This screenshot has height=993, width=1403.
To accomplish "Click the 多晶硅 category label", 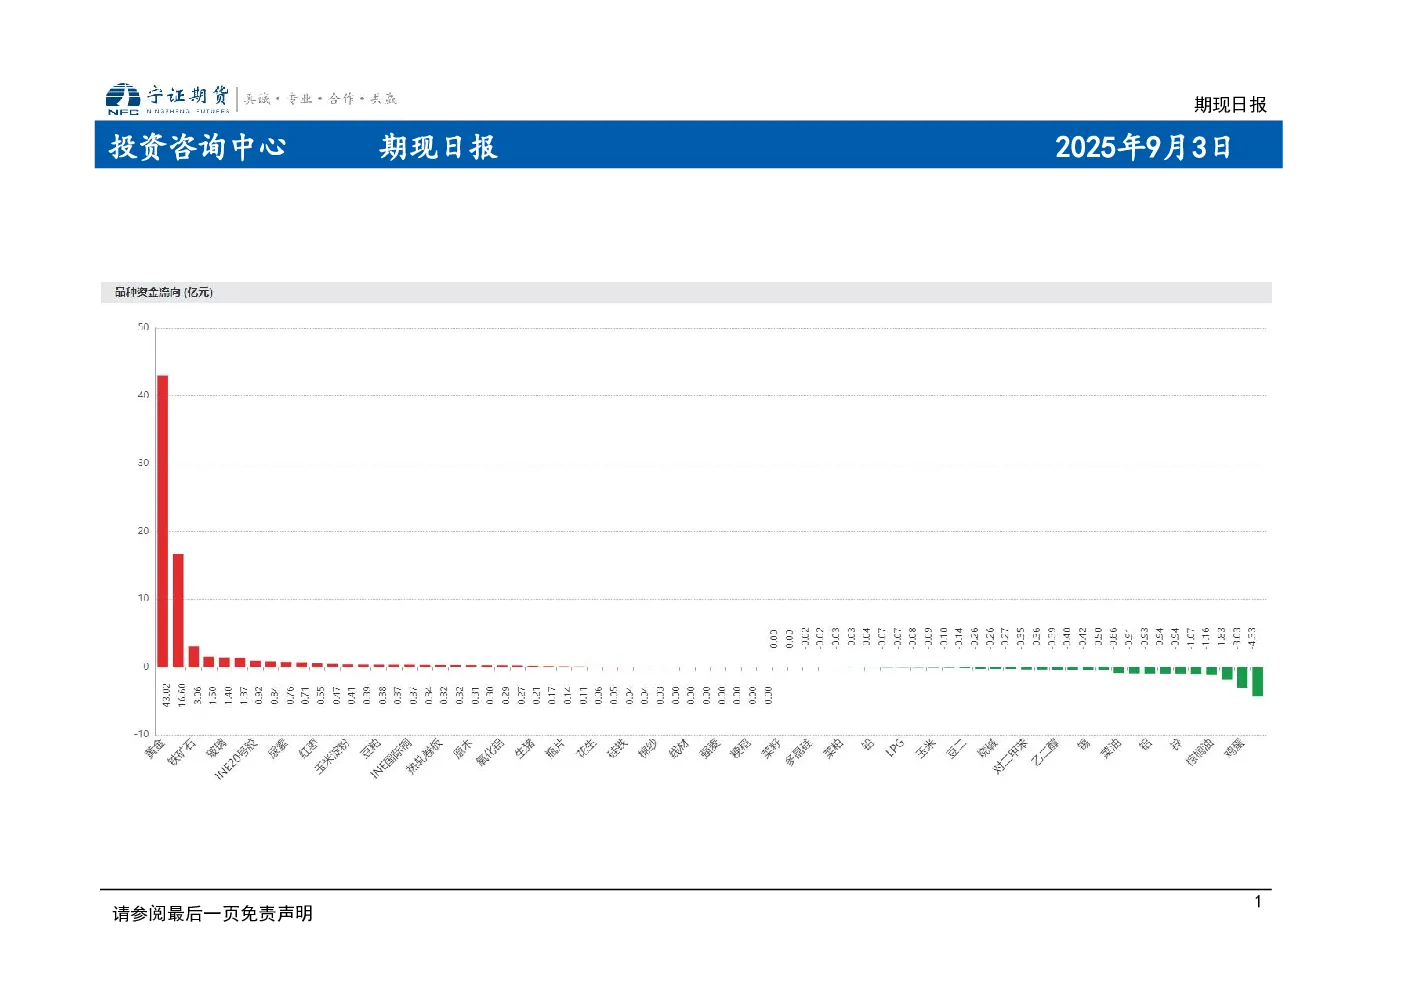I will (798, 752).
